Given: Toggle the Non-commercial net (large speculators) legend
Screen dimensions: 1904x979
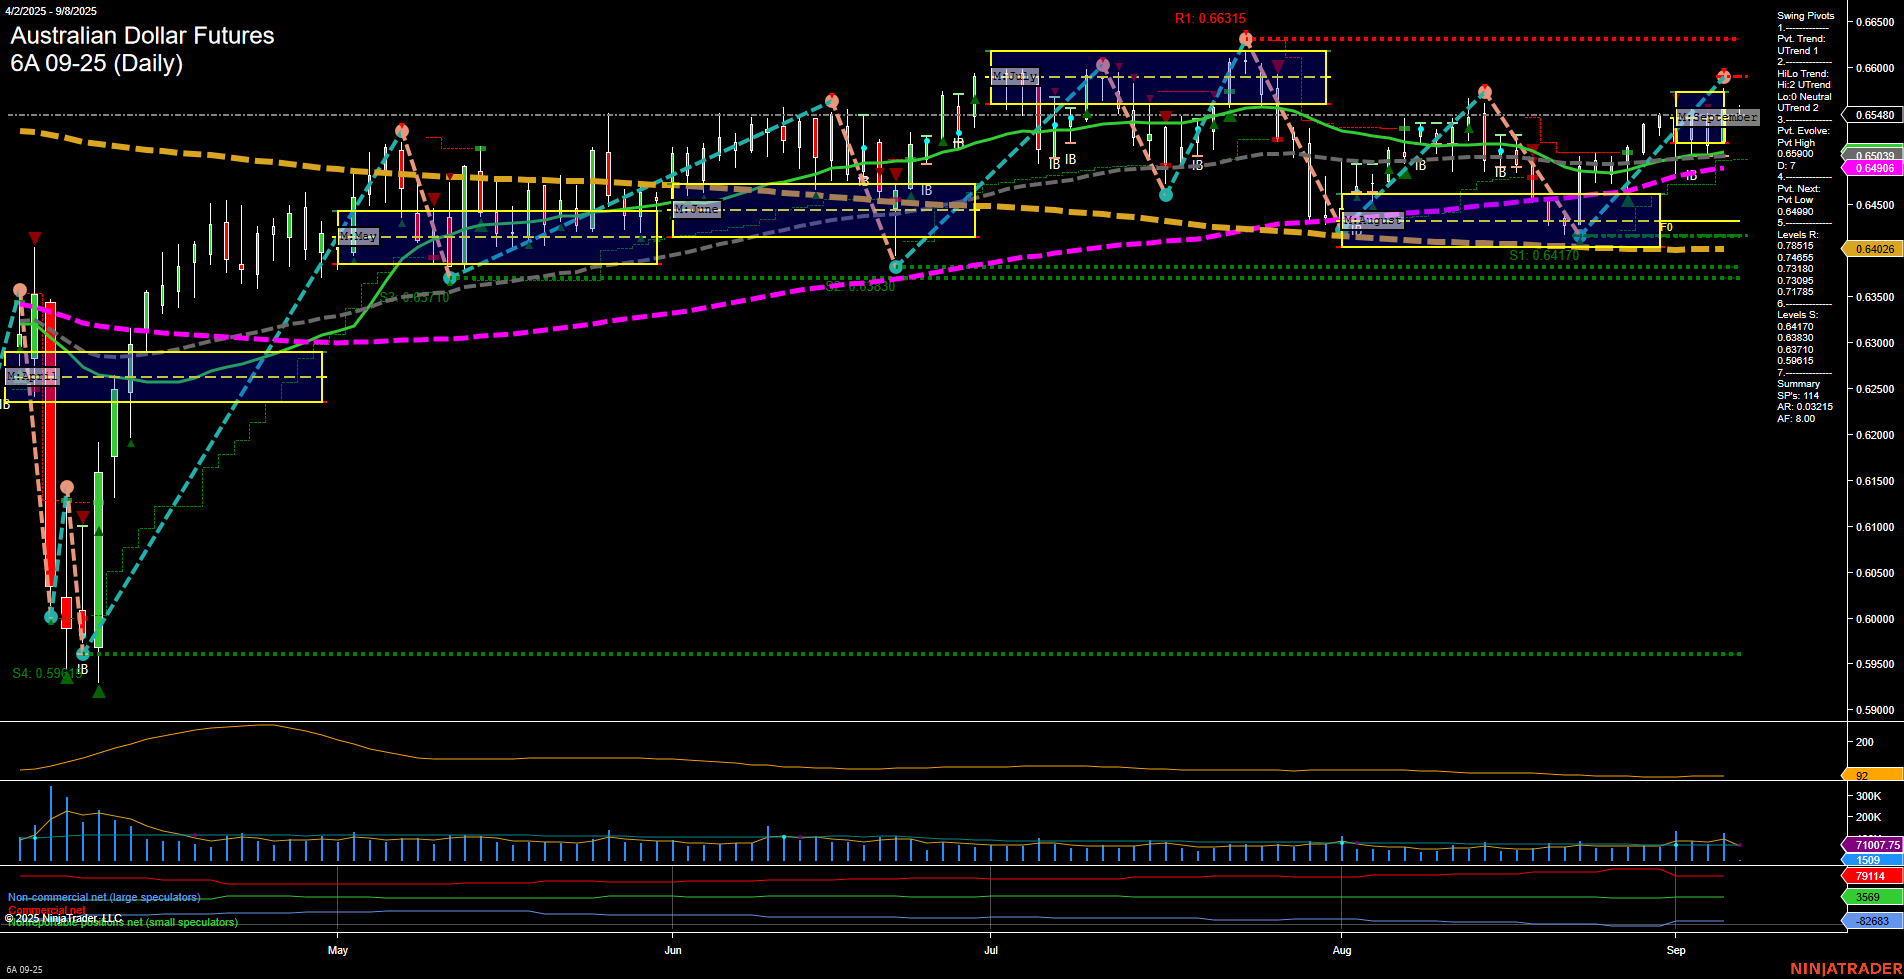Looking at the screenshot, I should 103,896.
